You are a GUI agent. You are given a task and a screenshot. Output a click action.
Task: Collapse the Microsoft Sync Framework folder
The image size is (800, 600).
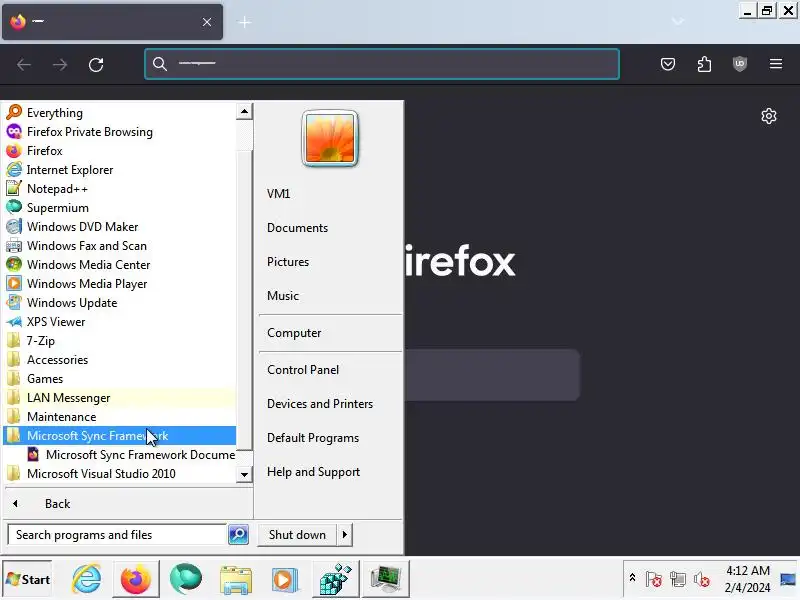[x=120, y=435]
